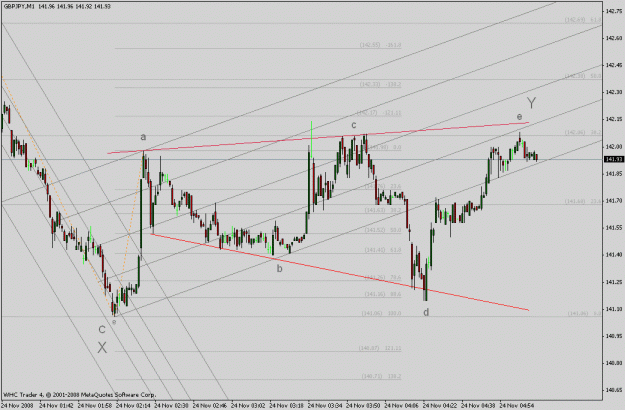Click the '24 Nov 04:54' time label
625x410 pixels.
(516, 405)
